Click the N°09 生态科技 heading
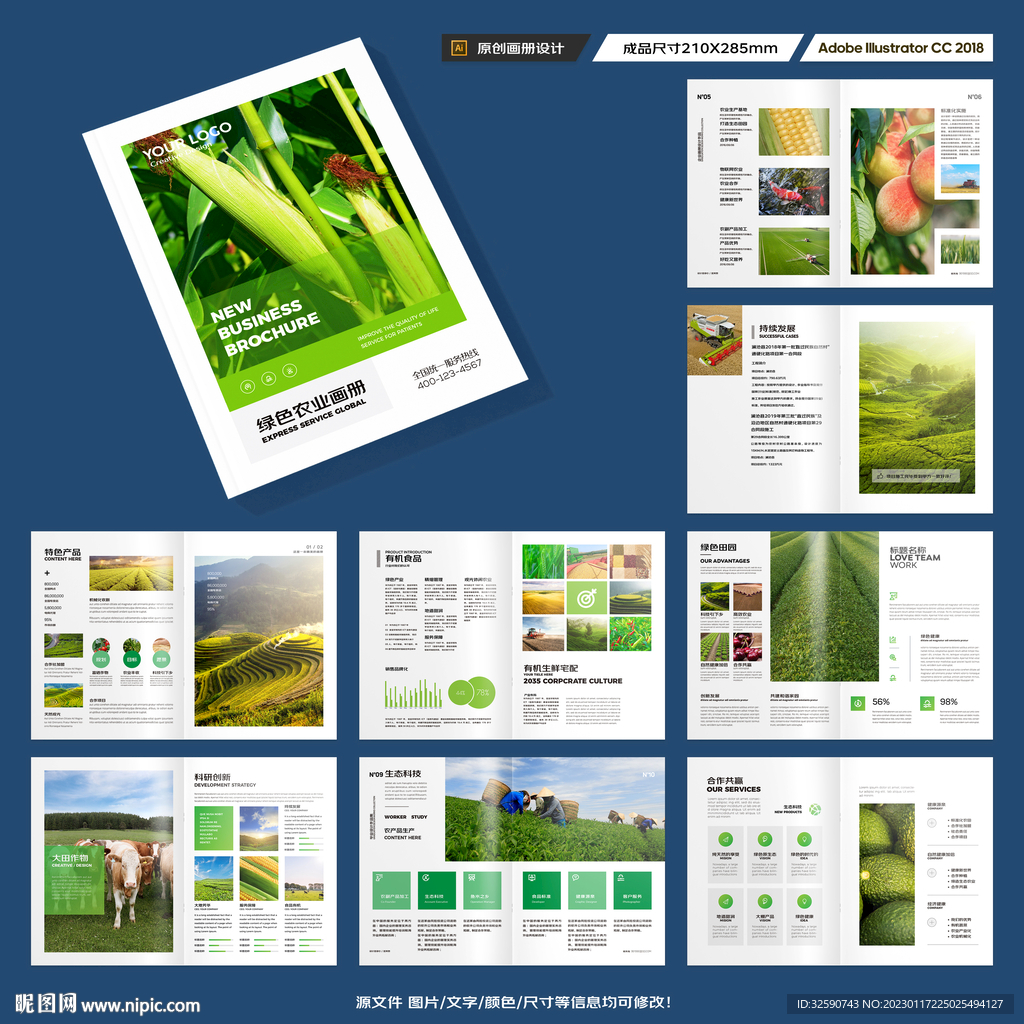 point(395,774)
